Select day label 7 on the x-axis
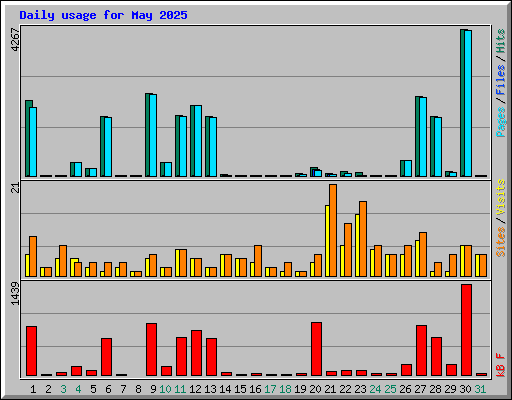Screen dimensions: 512x400 point(123,389)
